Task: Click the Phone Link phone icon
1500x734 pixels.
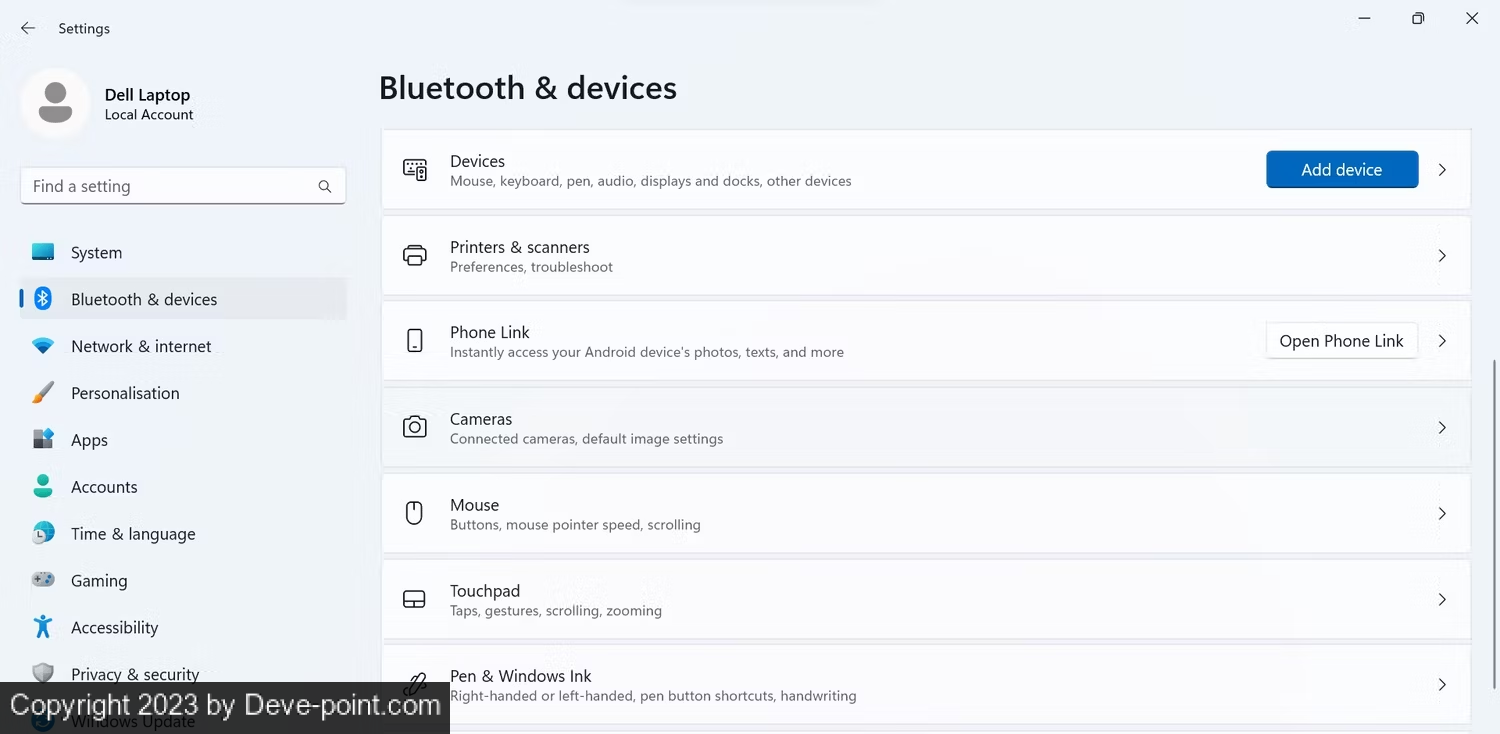Action: 415,341
